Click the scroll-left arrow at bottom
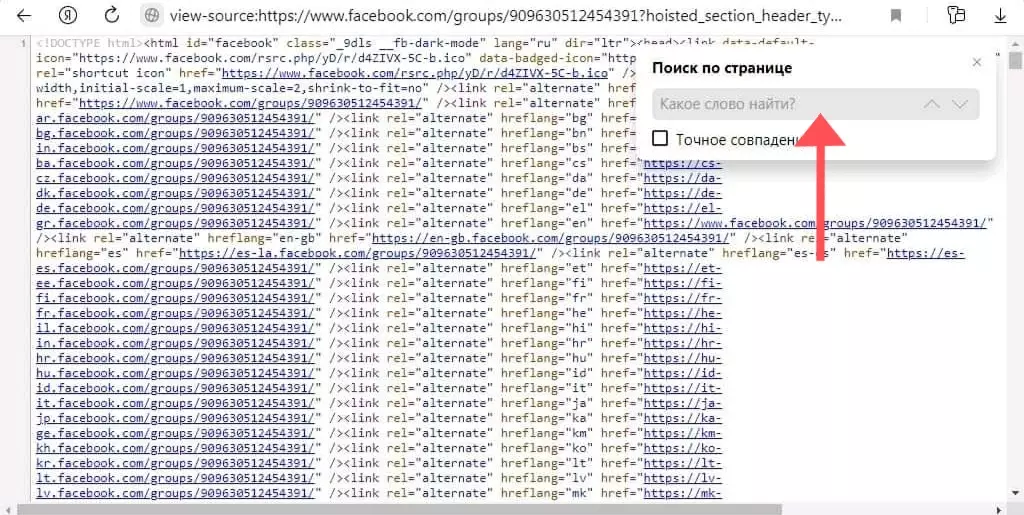Image resolution: width=1024 pixels, height=515 pixels. [x=8, y=509]
